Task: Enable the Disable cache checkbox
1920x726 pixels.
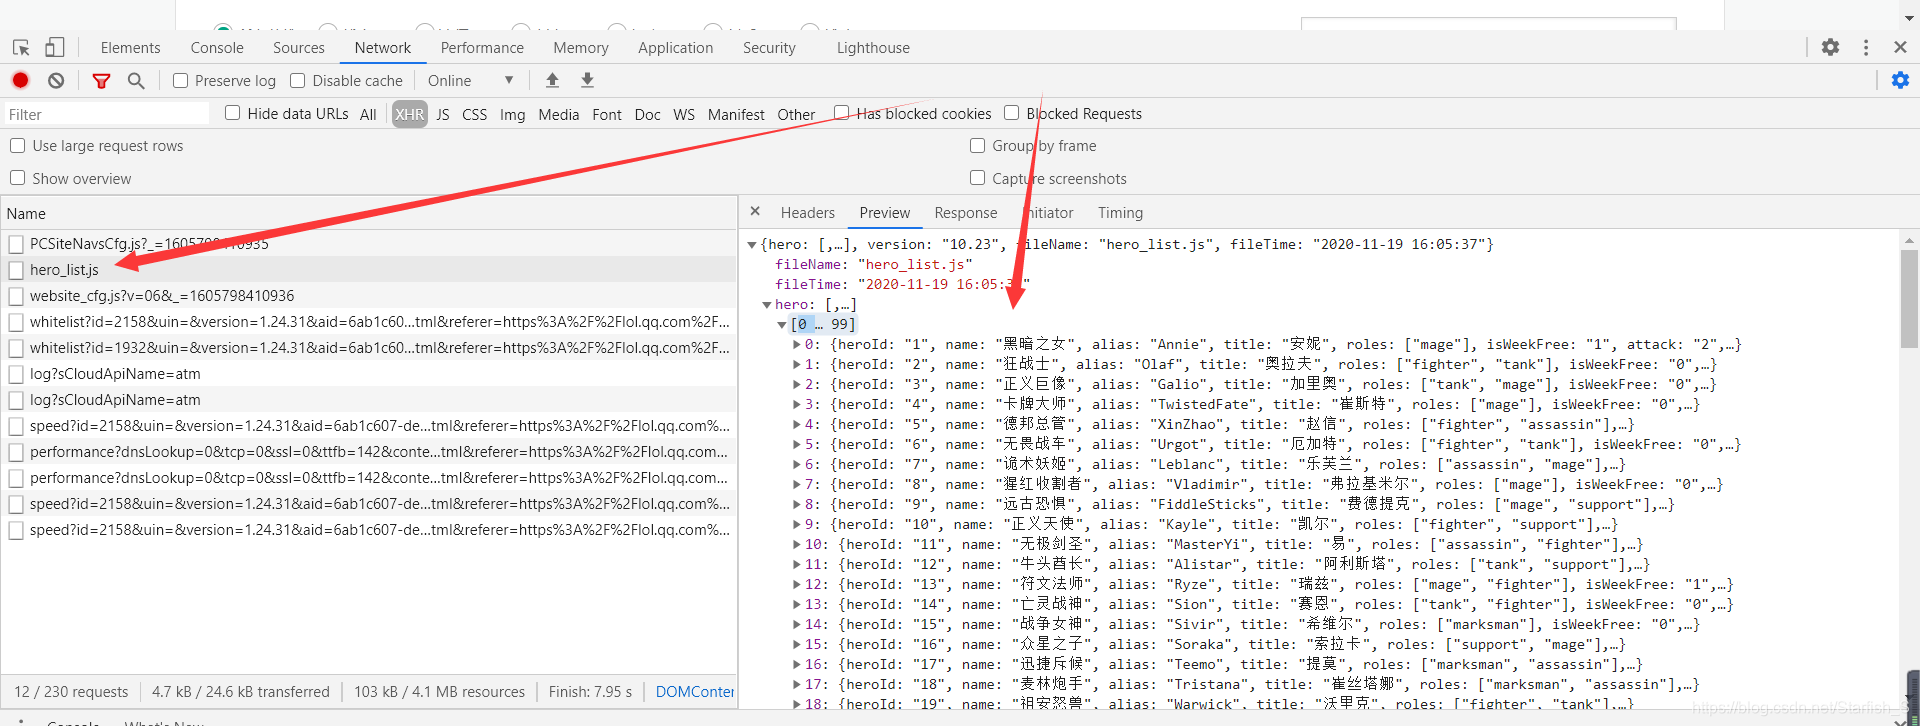Action: click(x=297, y=80)
